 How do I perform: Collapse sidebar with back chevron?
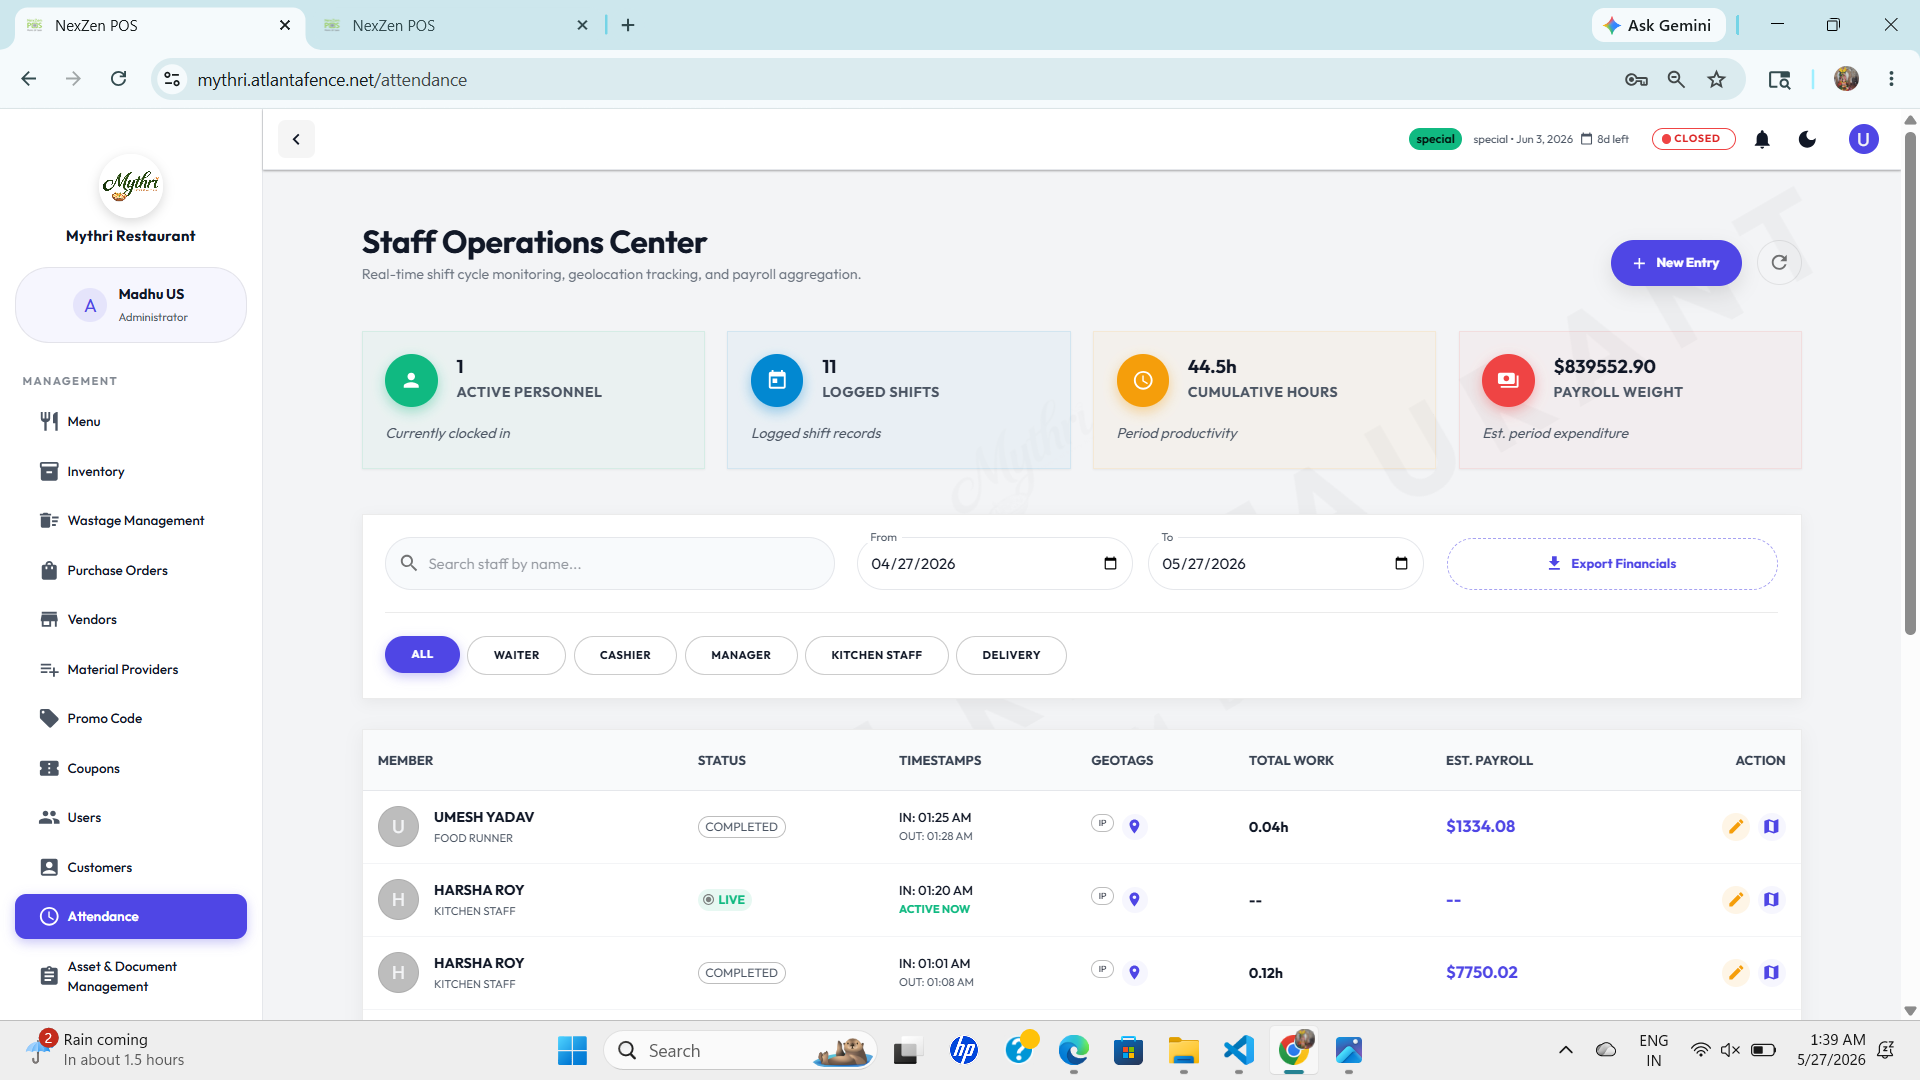pyautogui.click(x=296, y=139)
